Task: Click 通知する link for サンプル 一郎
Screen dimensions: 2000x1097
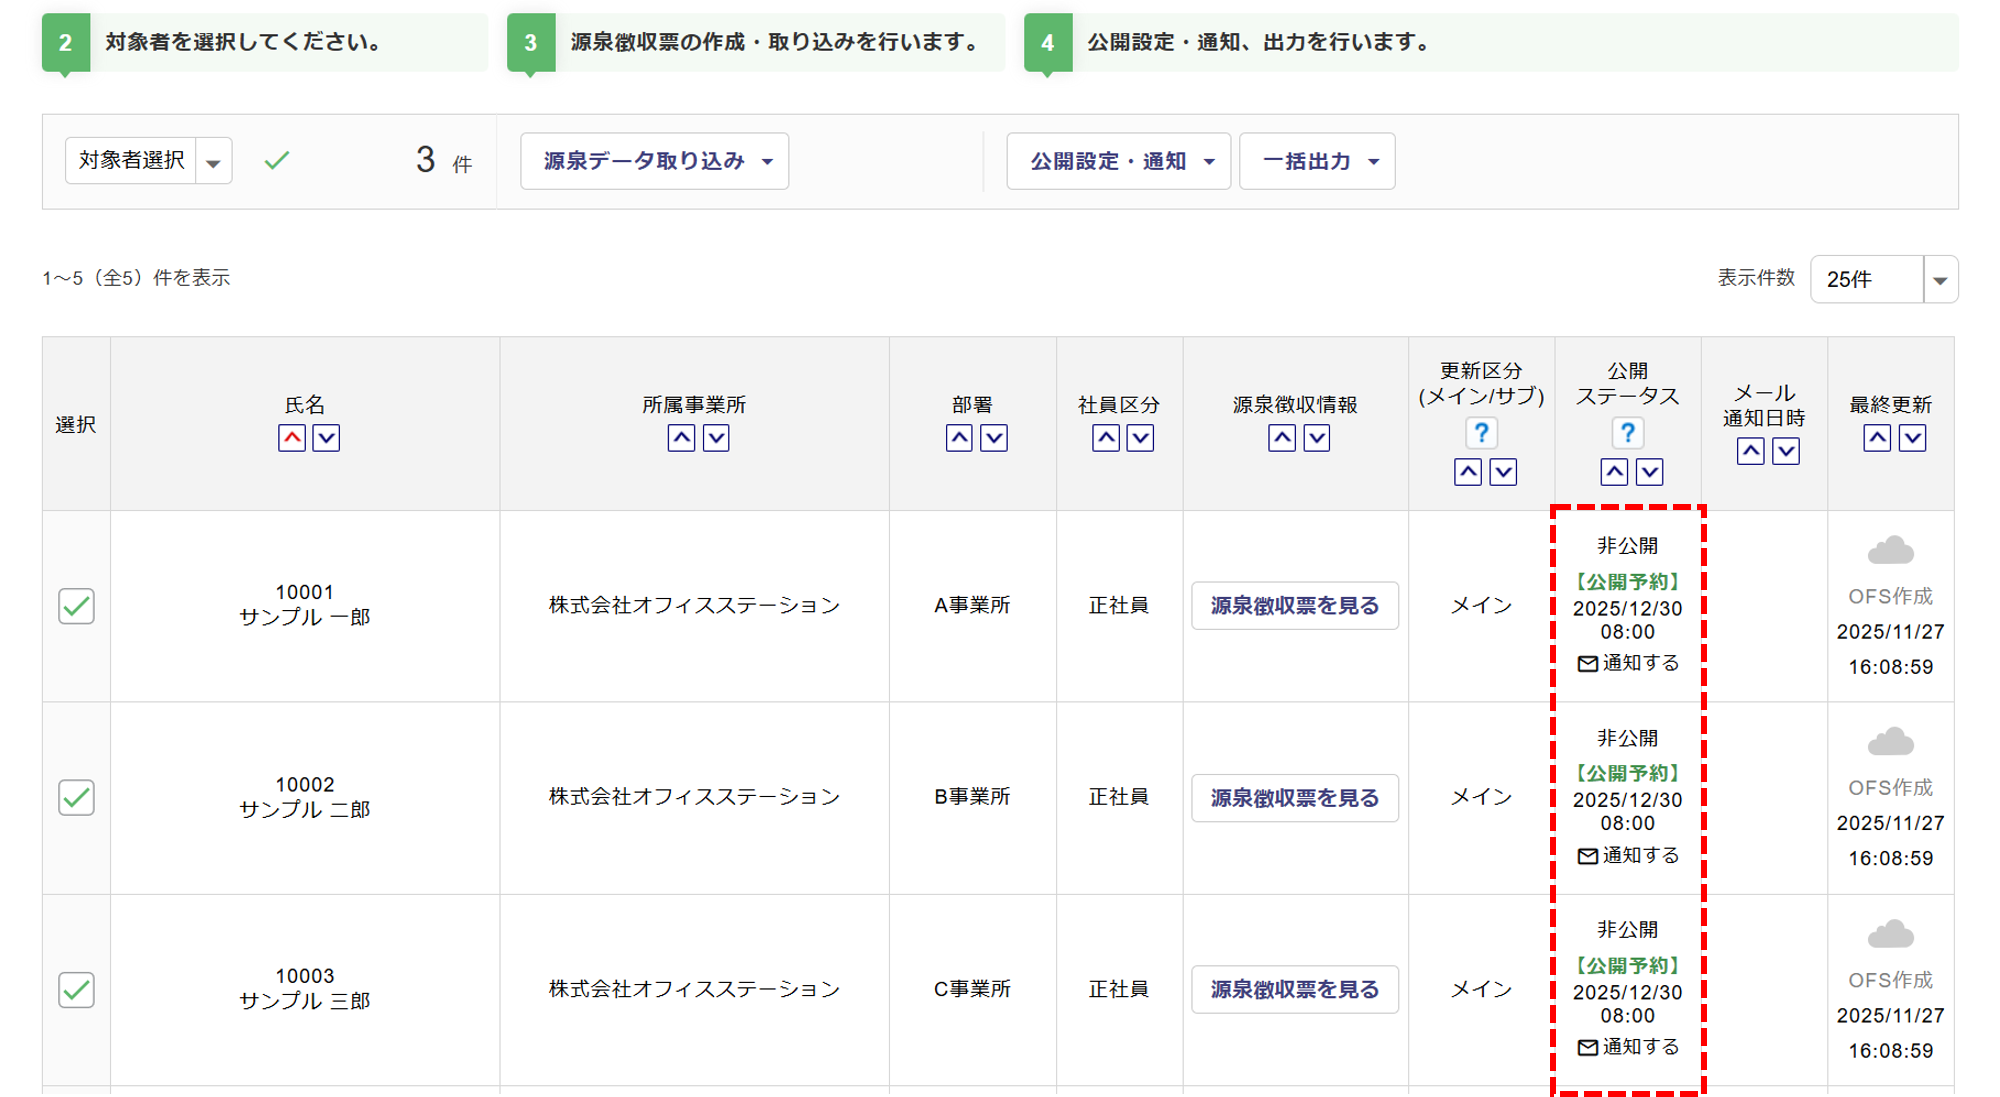Action: pos(1628,663)
